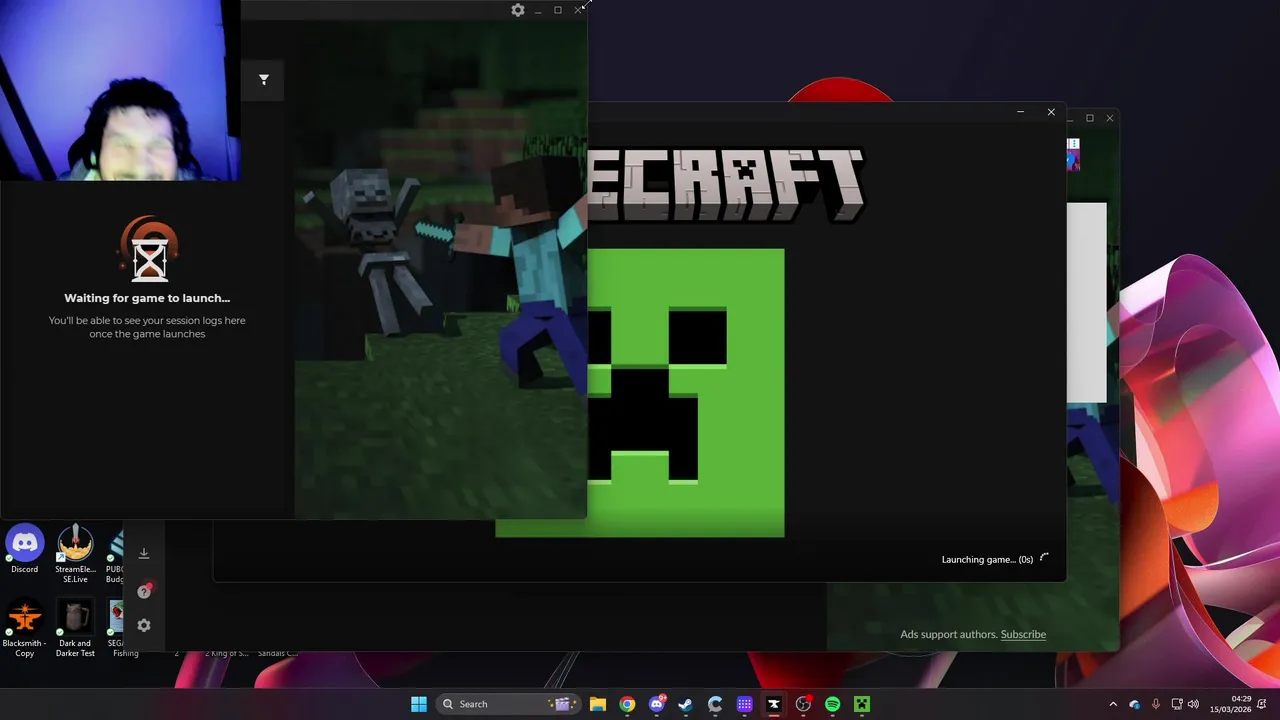The image size is (1280, 720).
Task: Click the 'Waiting for game to launch...' heading
Action: pyautogui.click(x=147, y=298)
